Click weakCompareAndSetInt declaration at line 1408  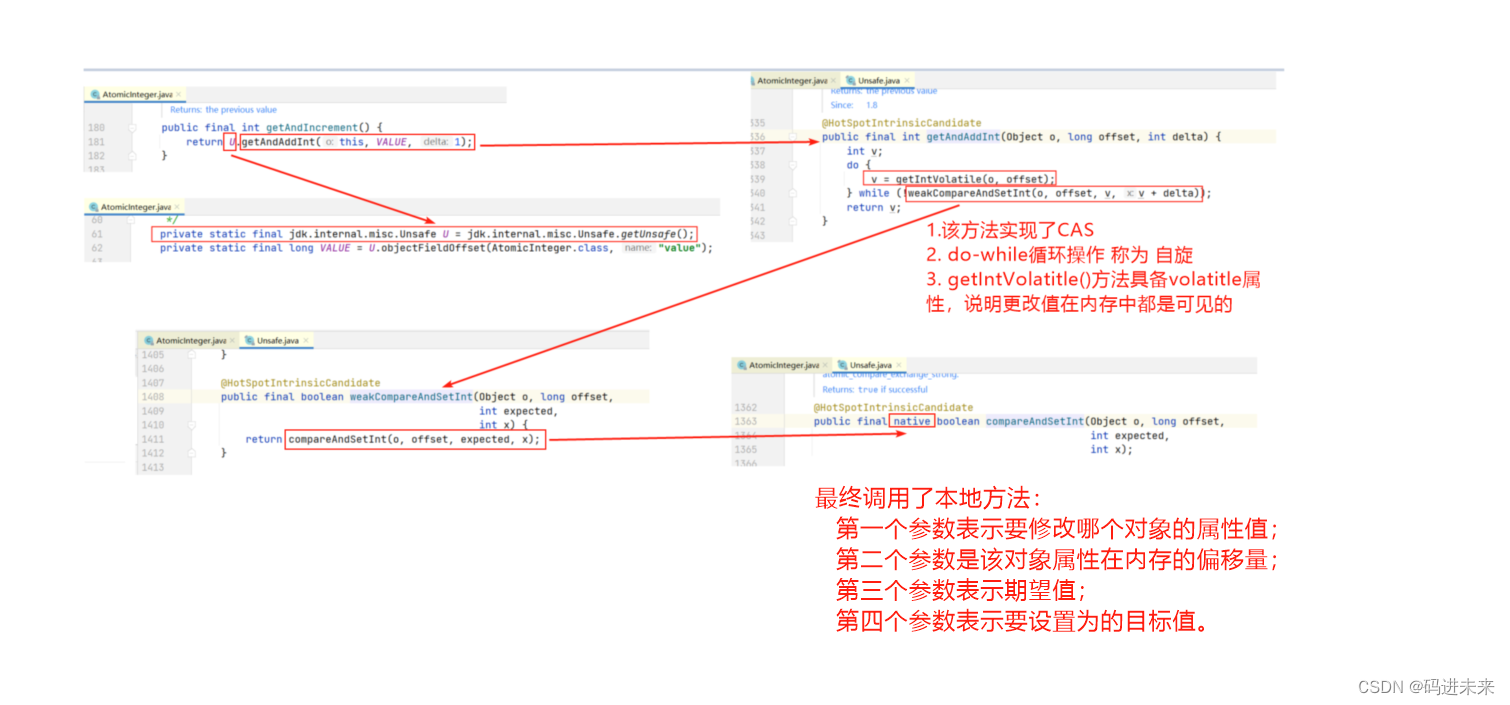click(411, 397)
